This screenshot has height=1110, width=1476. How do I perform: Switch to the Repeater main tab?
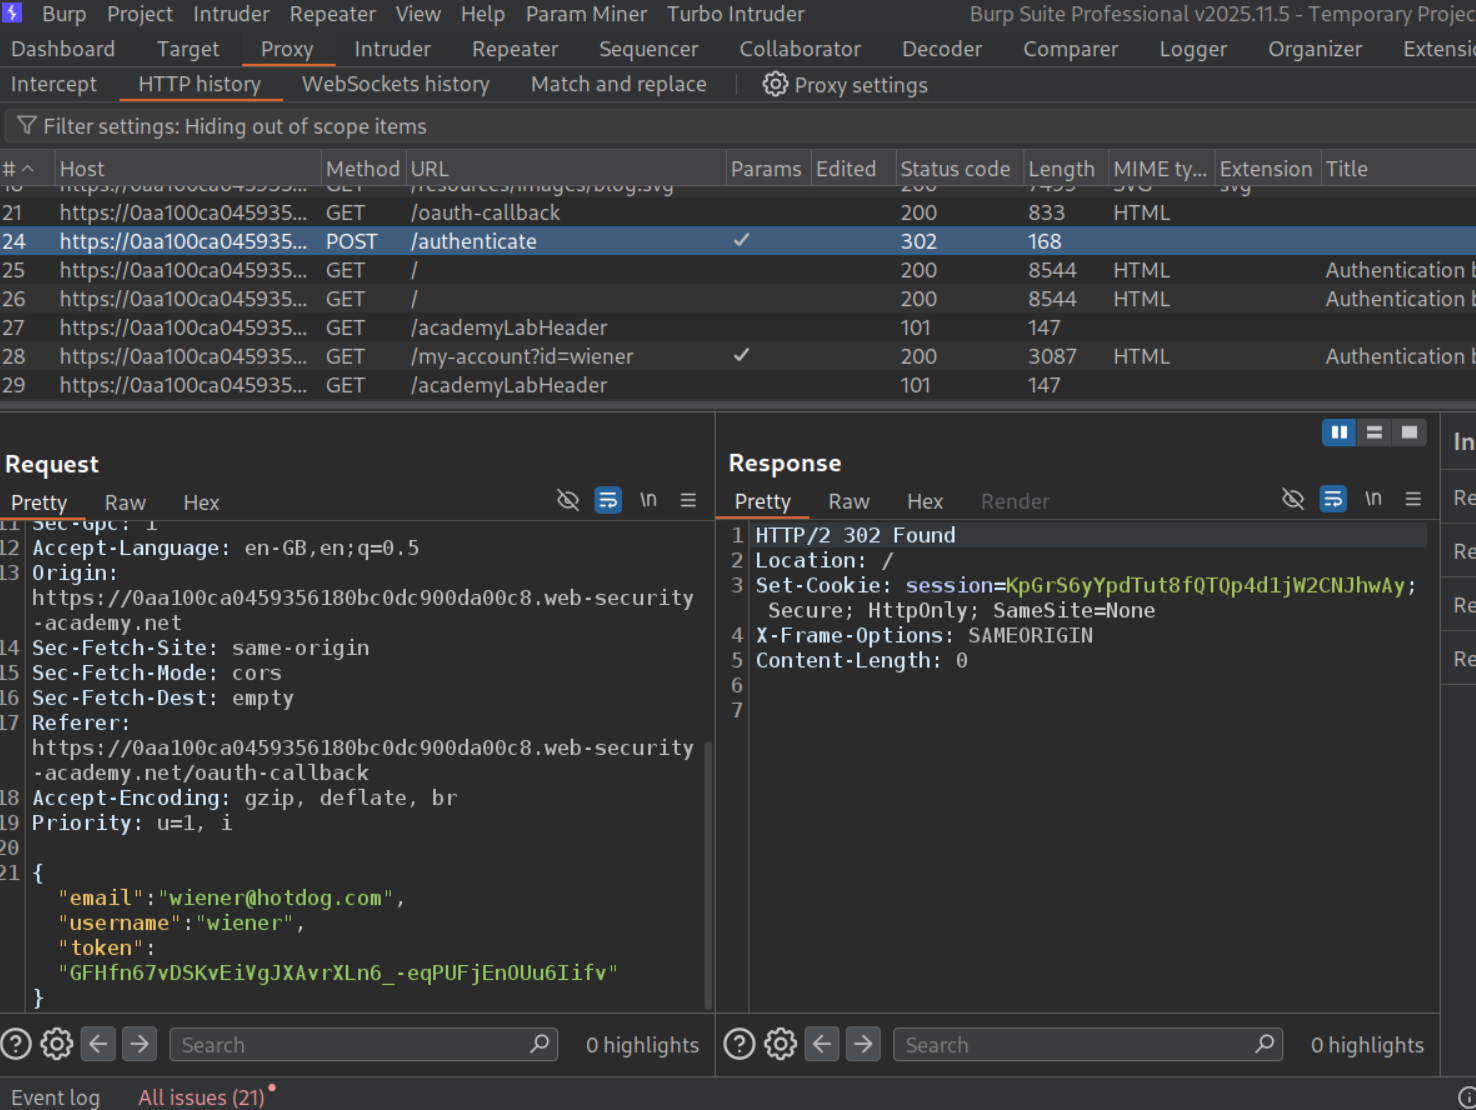tap(515, 49)
